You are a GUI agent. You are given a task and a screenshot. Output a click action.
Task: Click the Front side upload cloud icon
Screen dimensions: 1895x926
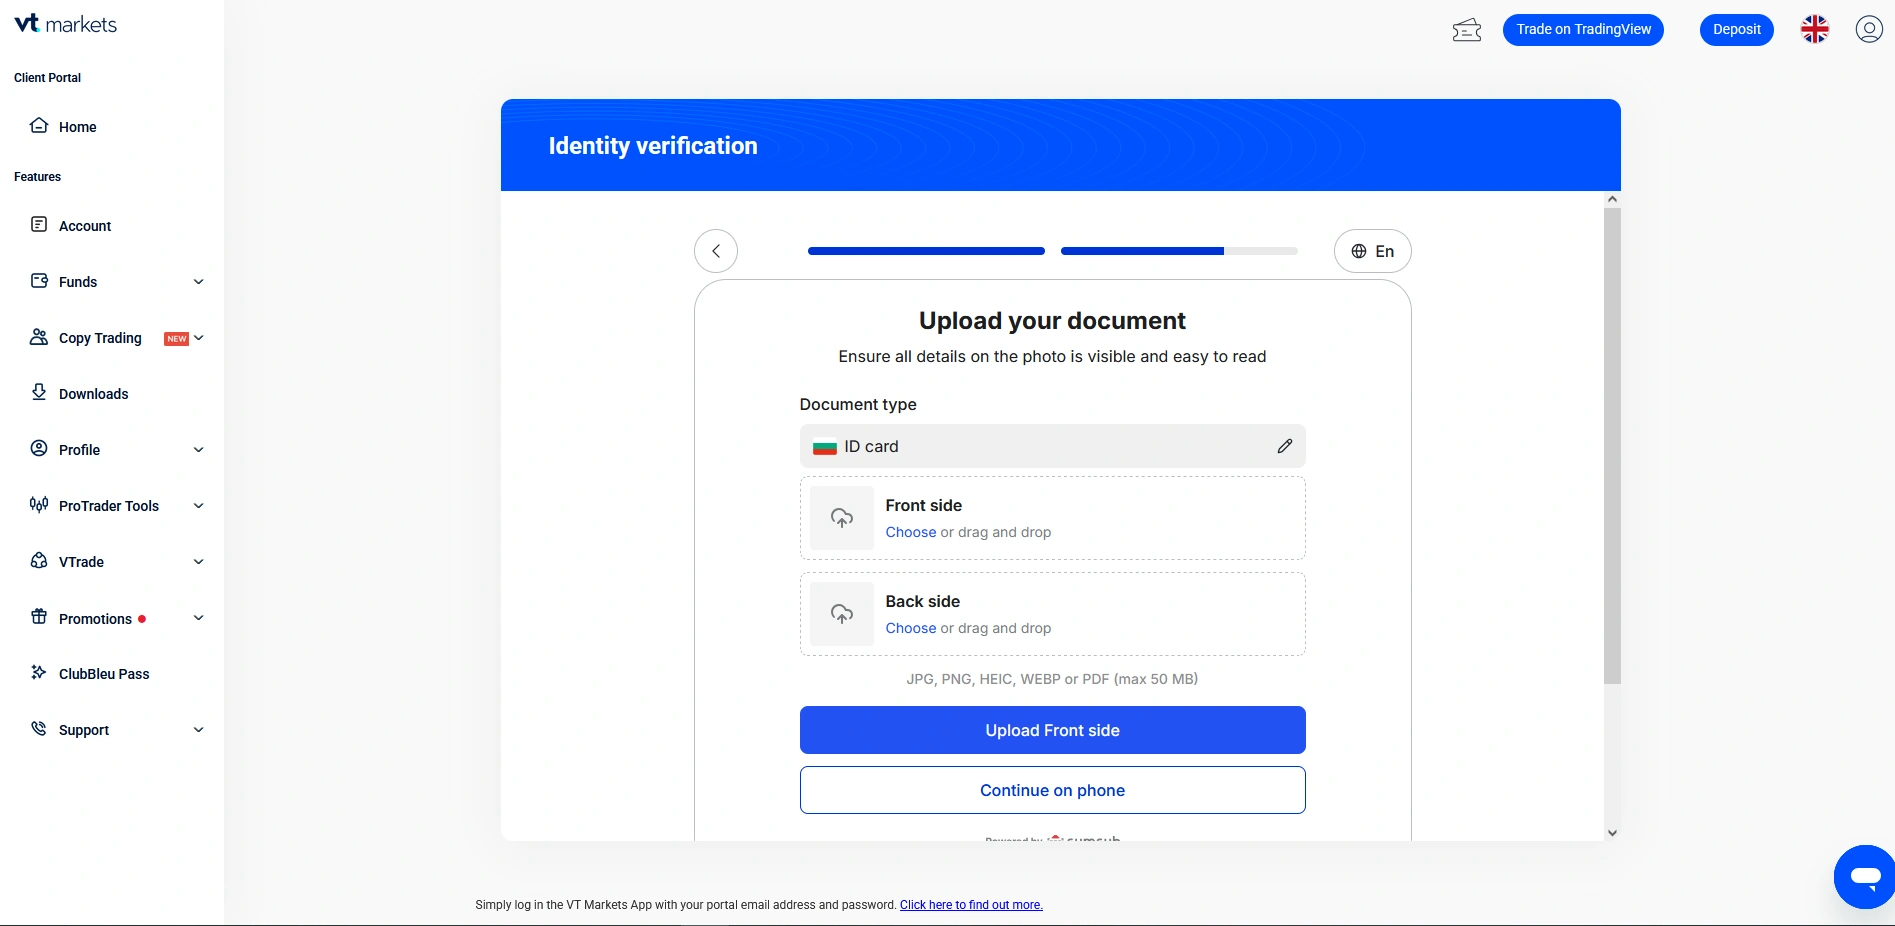point(842,518)
